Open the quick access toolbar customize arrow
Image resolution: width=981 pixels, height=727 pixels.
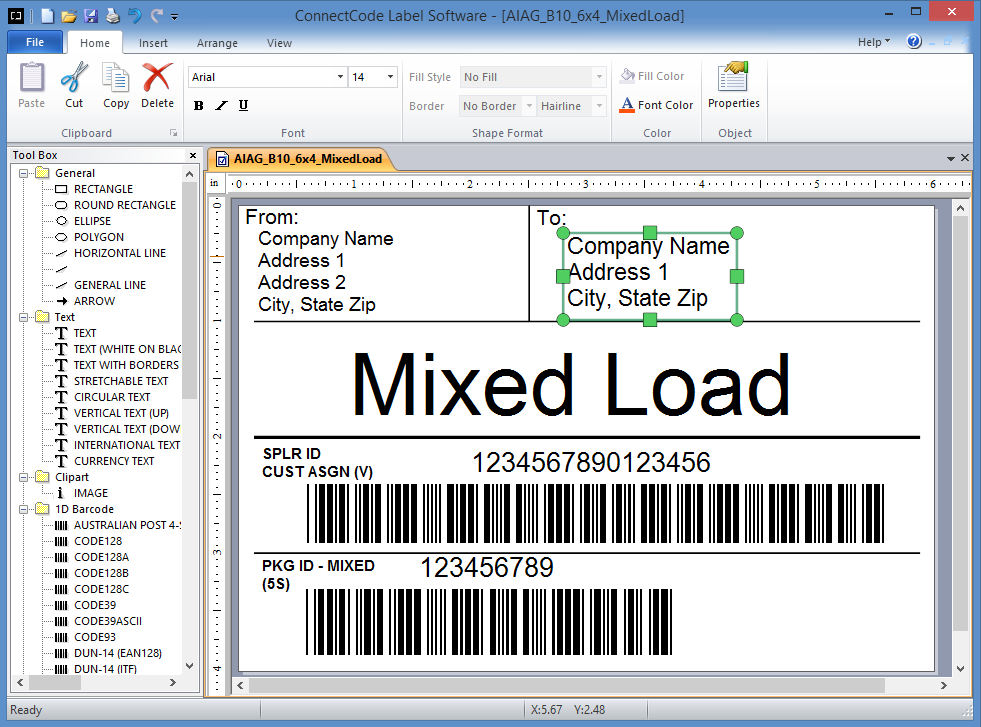pos(175,17)
